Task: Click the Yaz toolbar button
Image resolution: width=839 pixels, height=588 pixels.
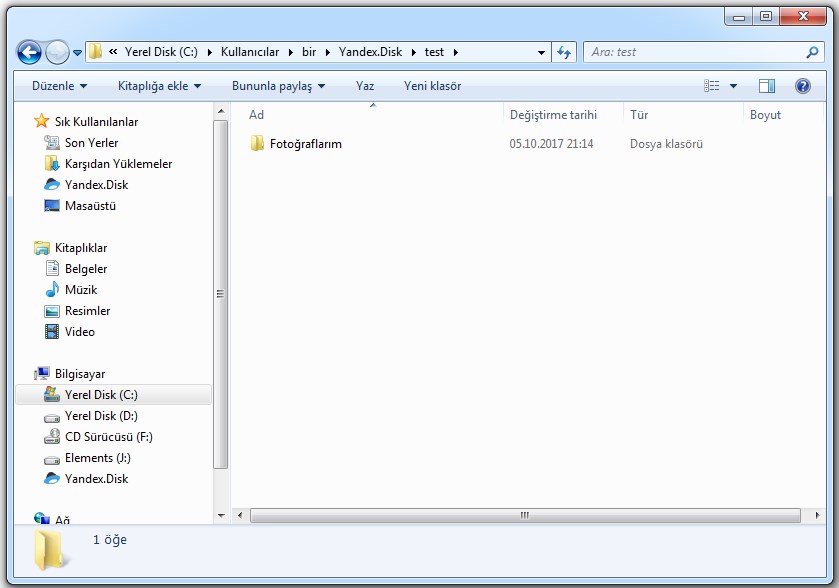Action: [365, 86]
